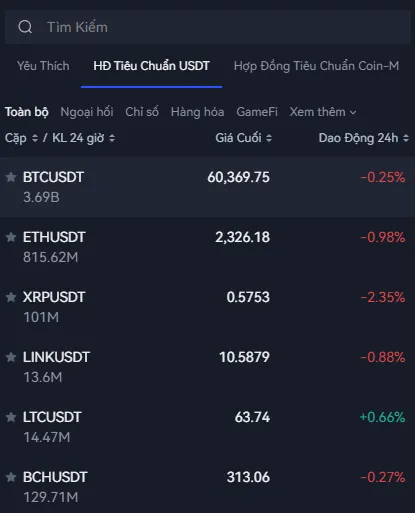
Task: Show Hàng hóa category pairs
Action: tap(197, 112)
